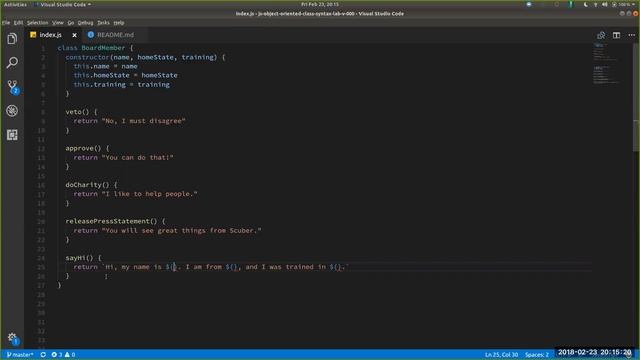The image size is (640, 360).
Task: Open the Visual Studio Code app menu
Action: 63,4
